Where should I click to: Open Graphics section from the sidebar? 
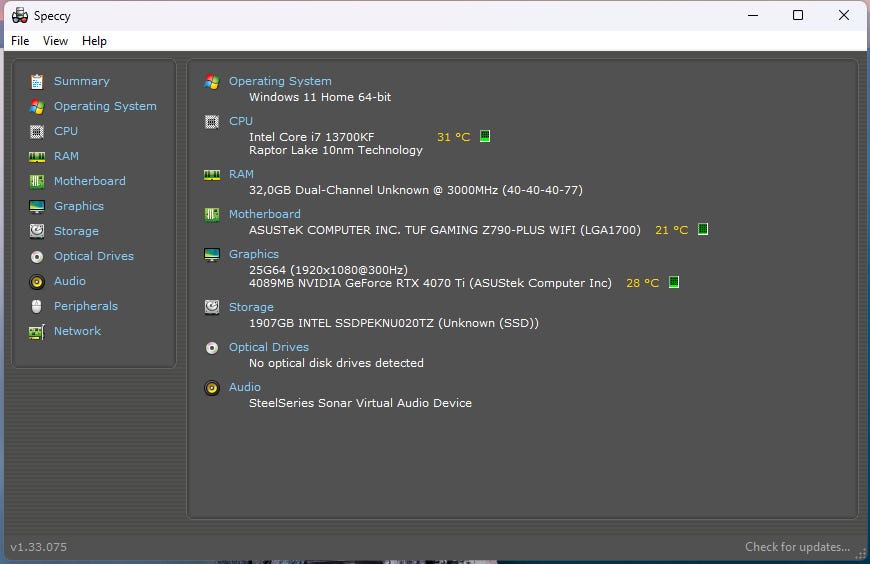[79, 206]
